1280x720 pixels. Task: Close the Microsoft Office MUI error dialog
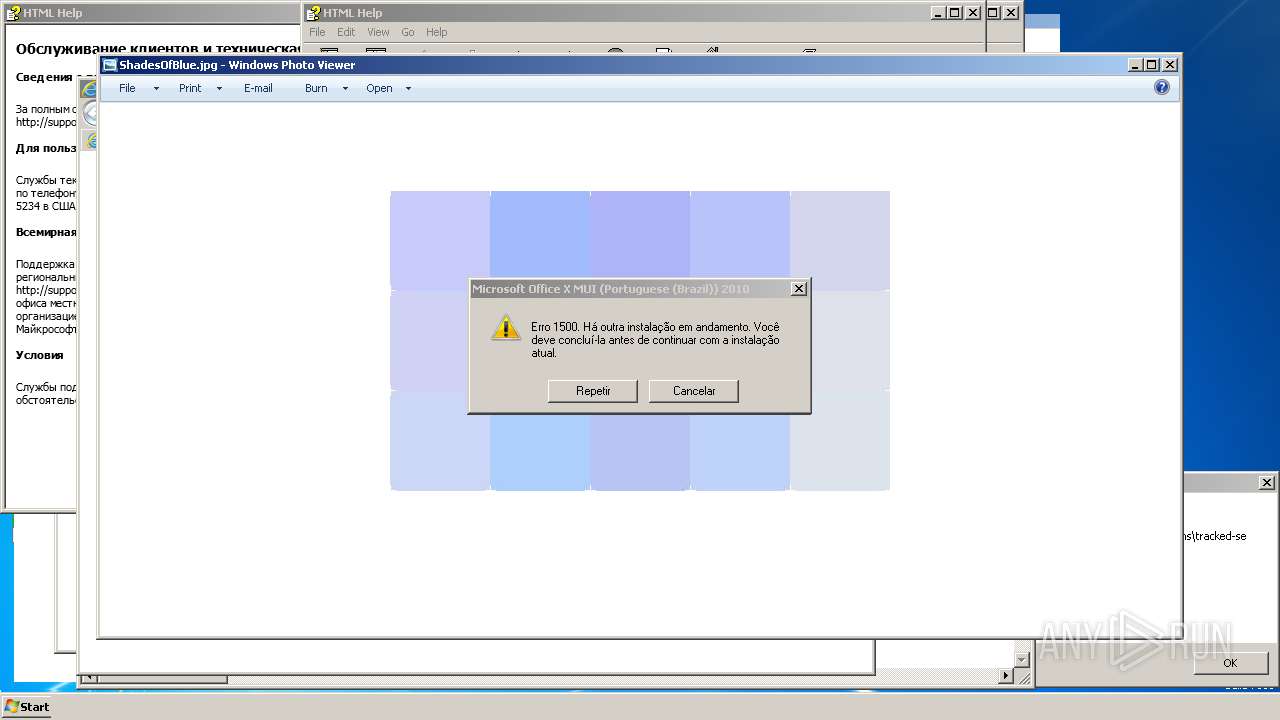pos(798,289)
